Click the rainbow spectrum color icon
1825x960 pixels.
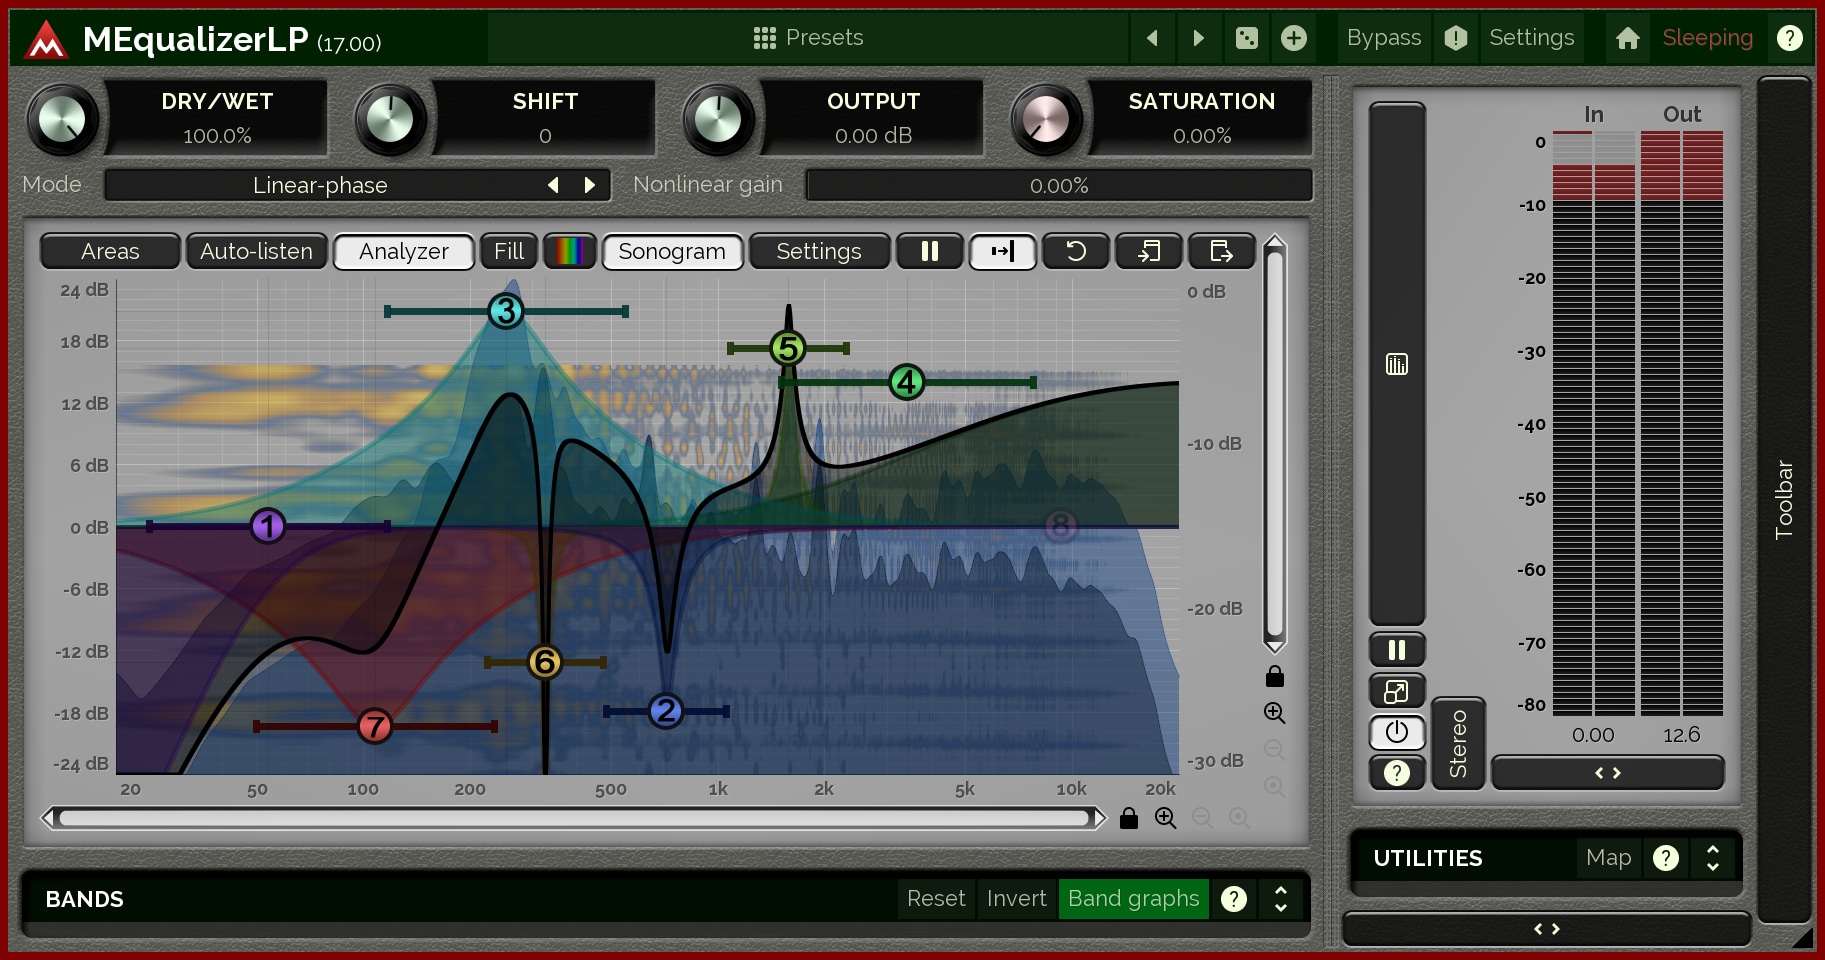click(x=569, y=251)
